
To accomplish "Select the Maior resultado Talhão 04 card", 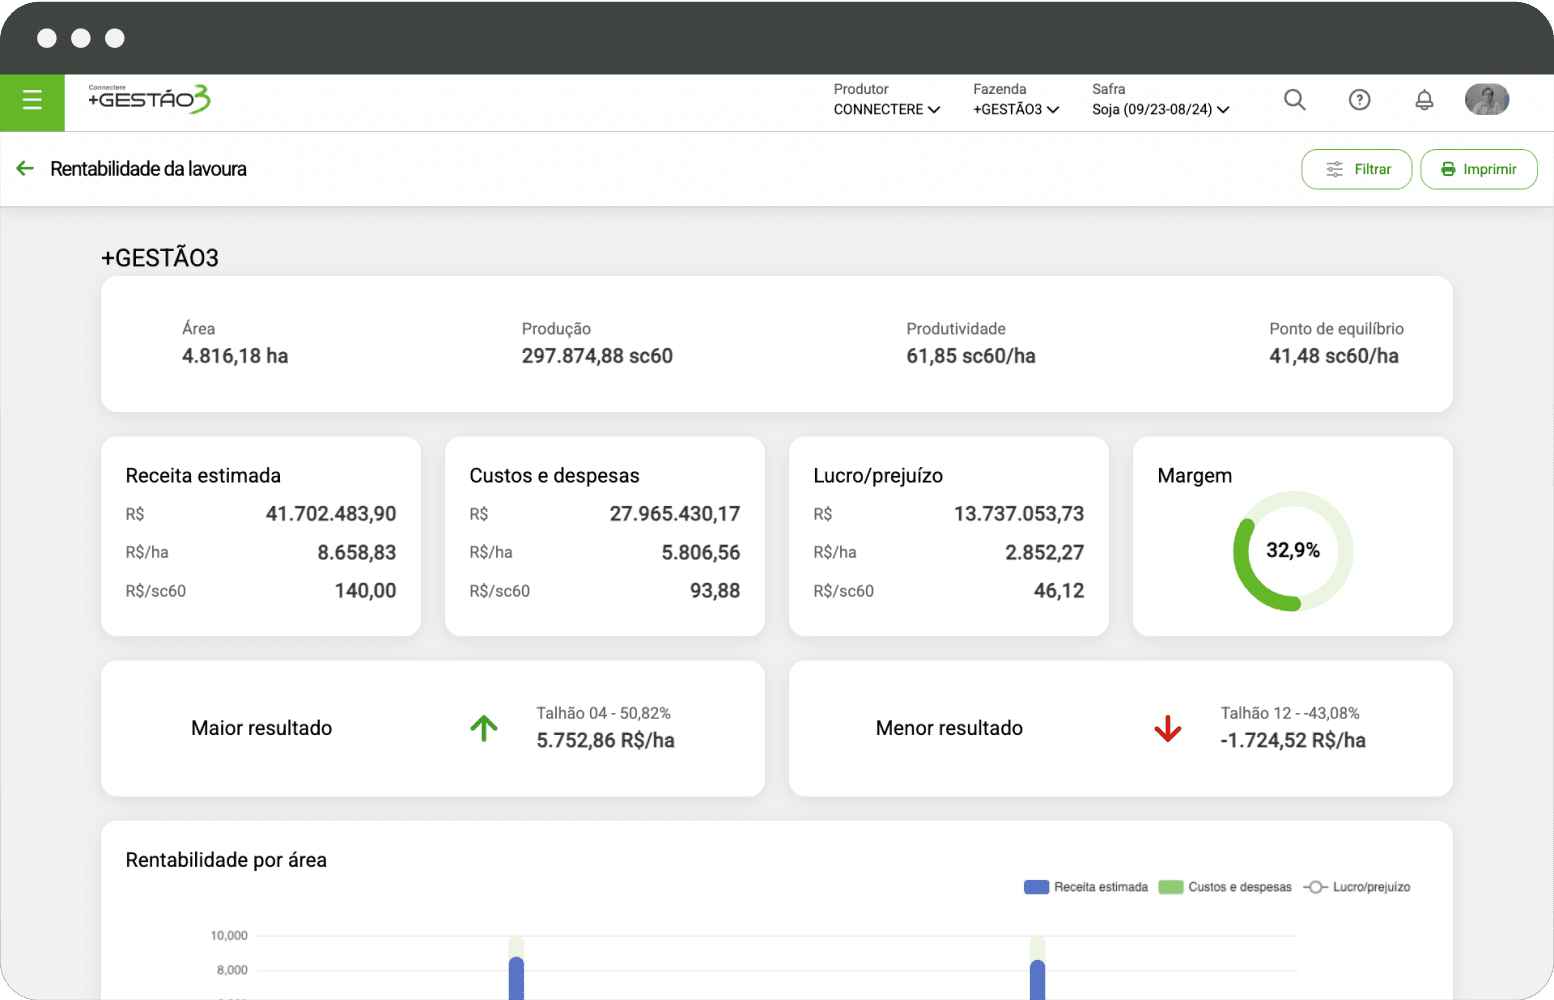I will coord(433,728).
